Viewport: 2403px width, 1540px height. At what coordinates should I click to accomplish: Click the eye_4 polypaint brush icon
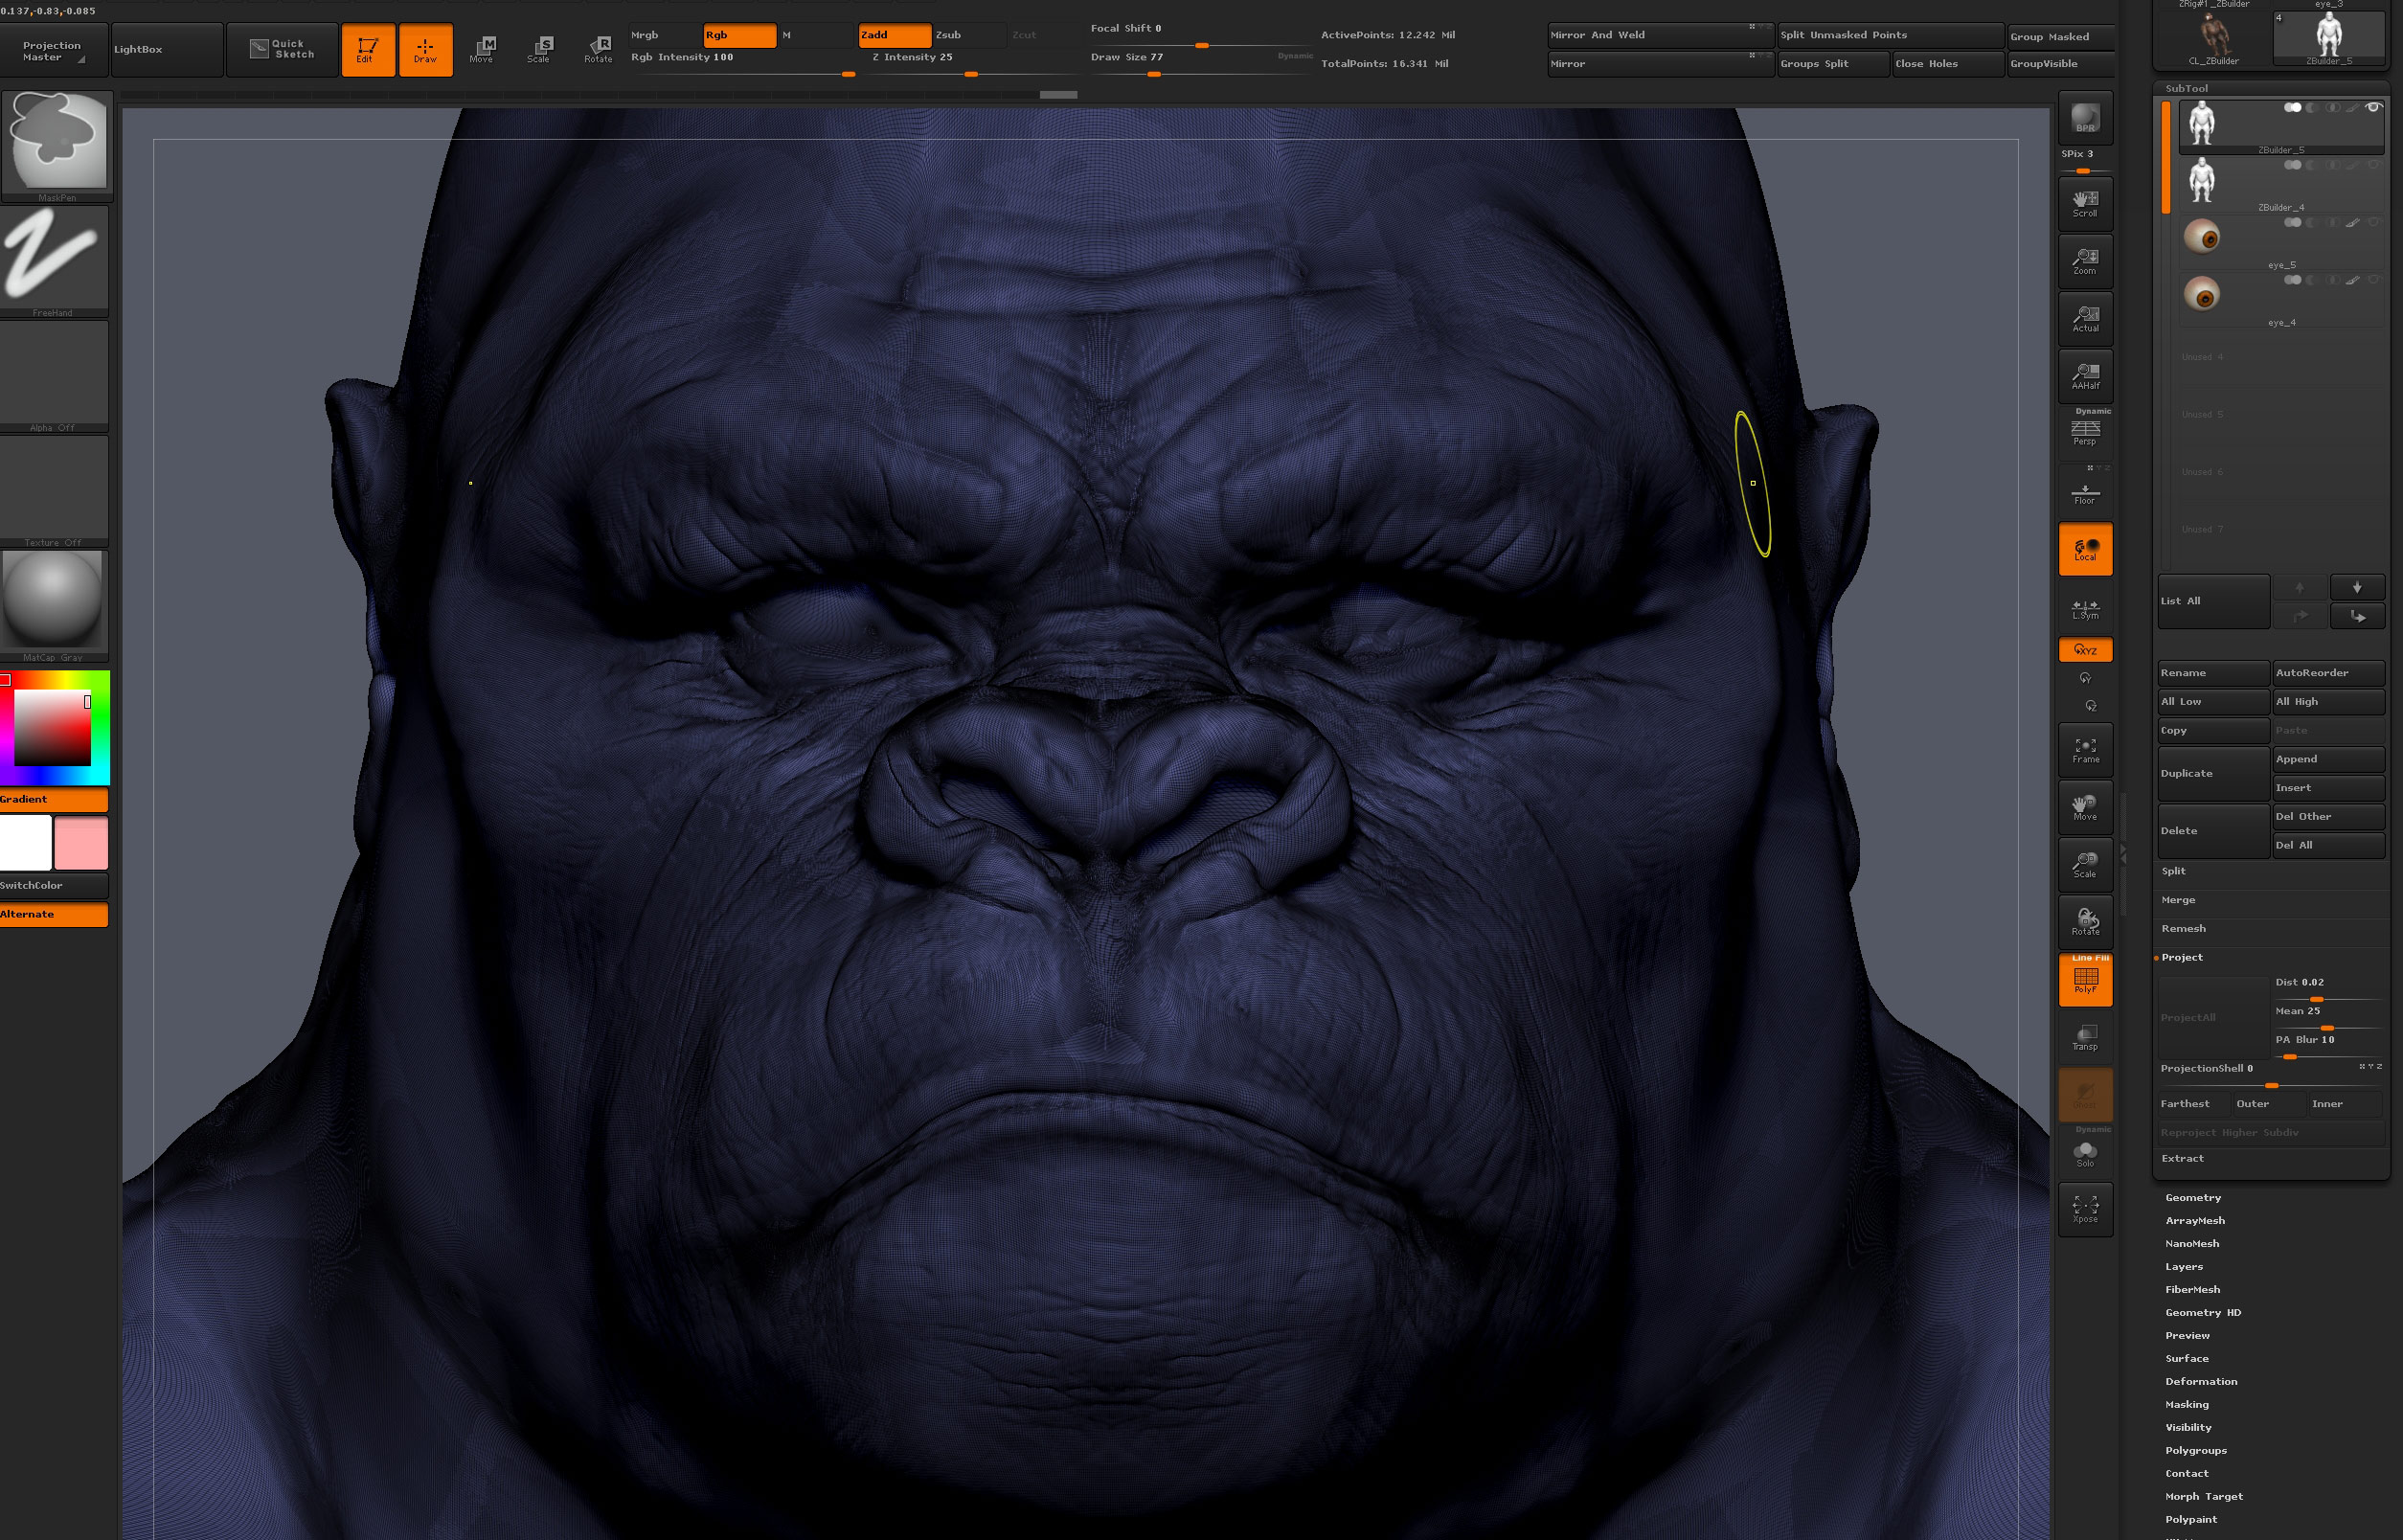(2352, 280)
